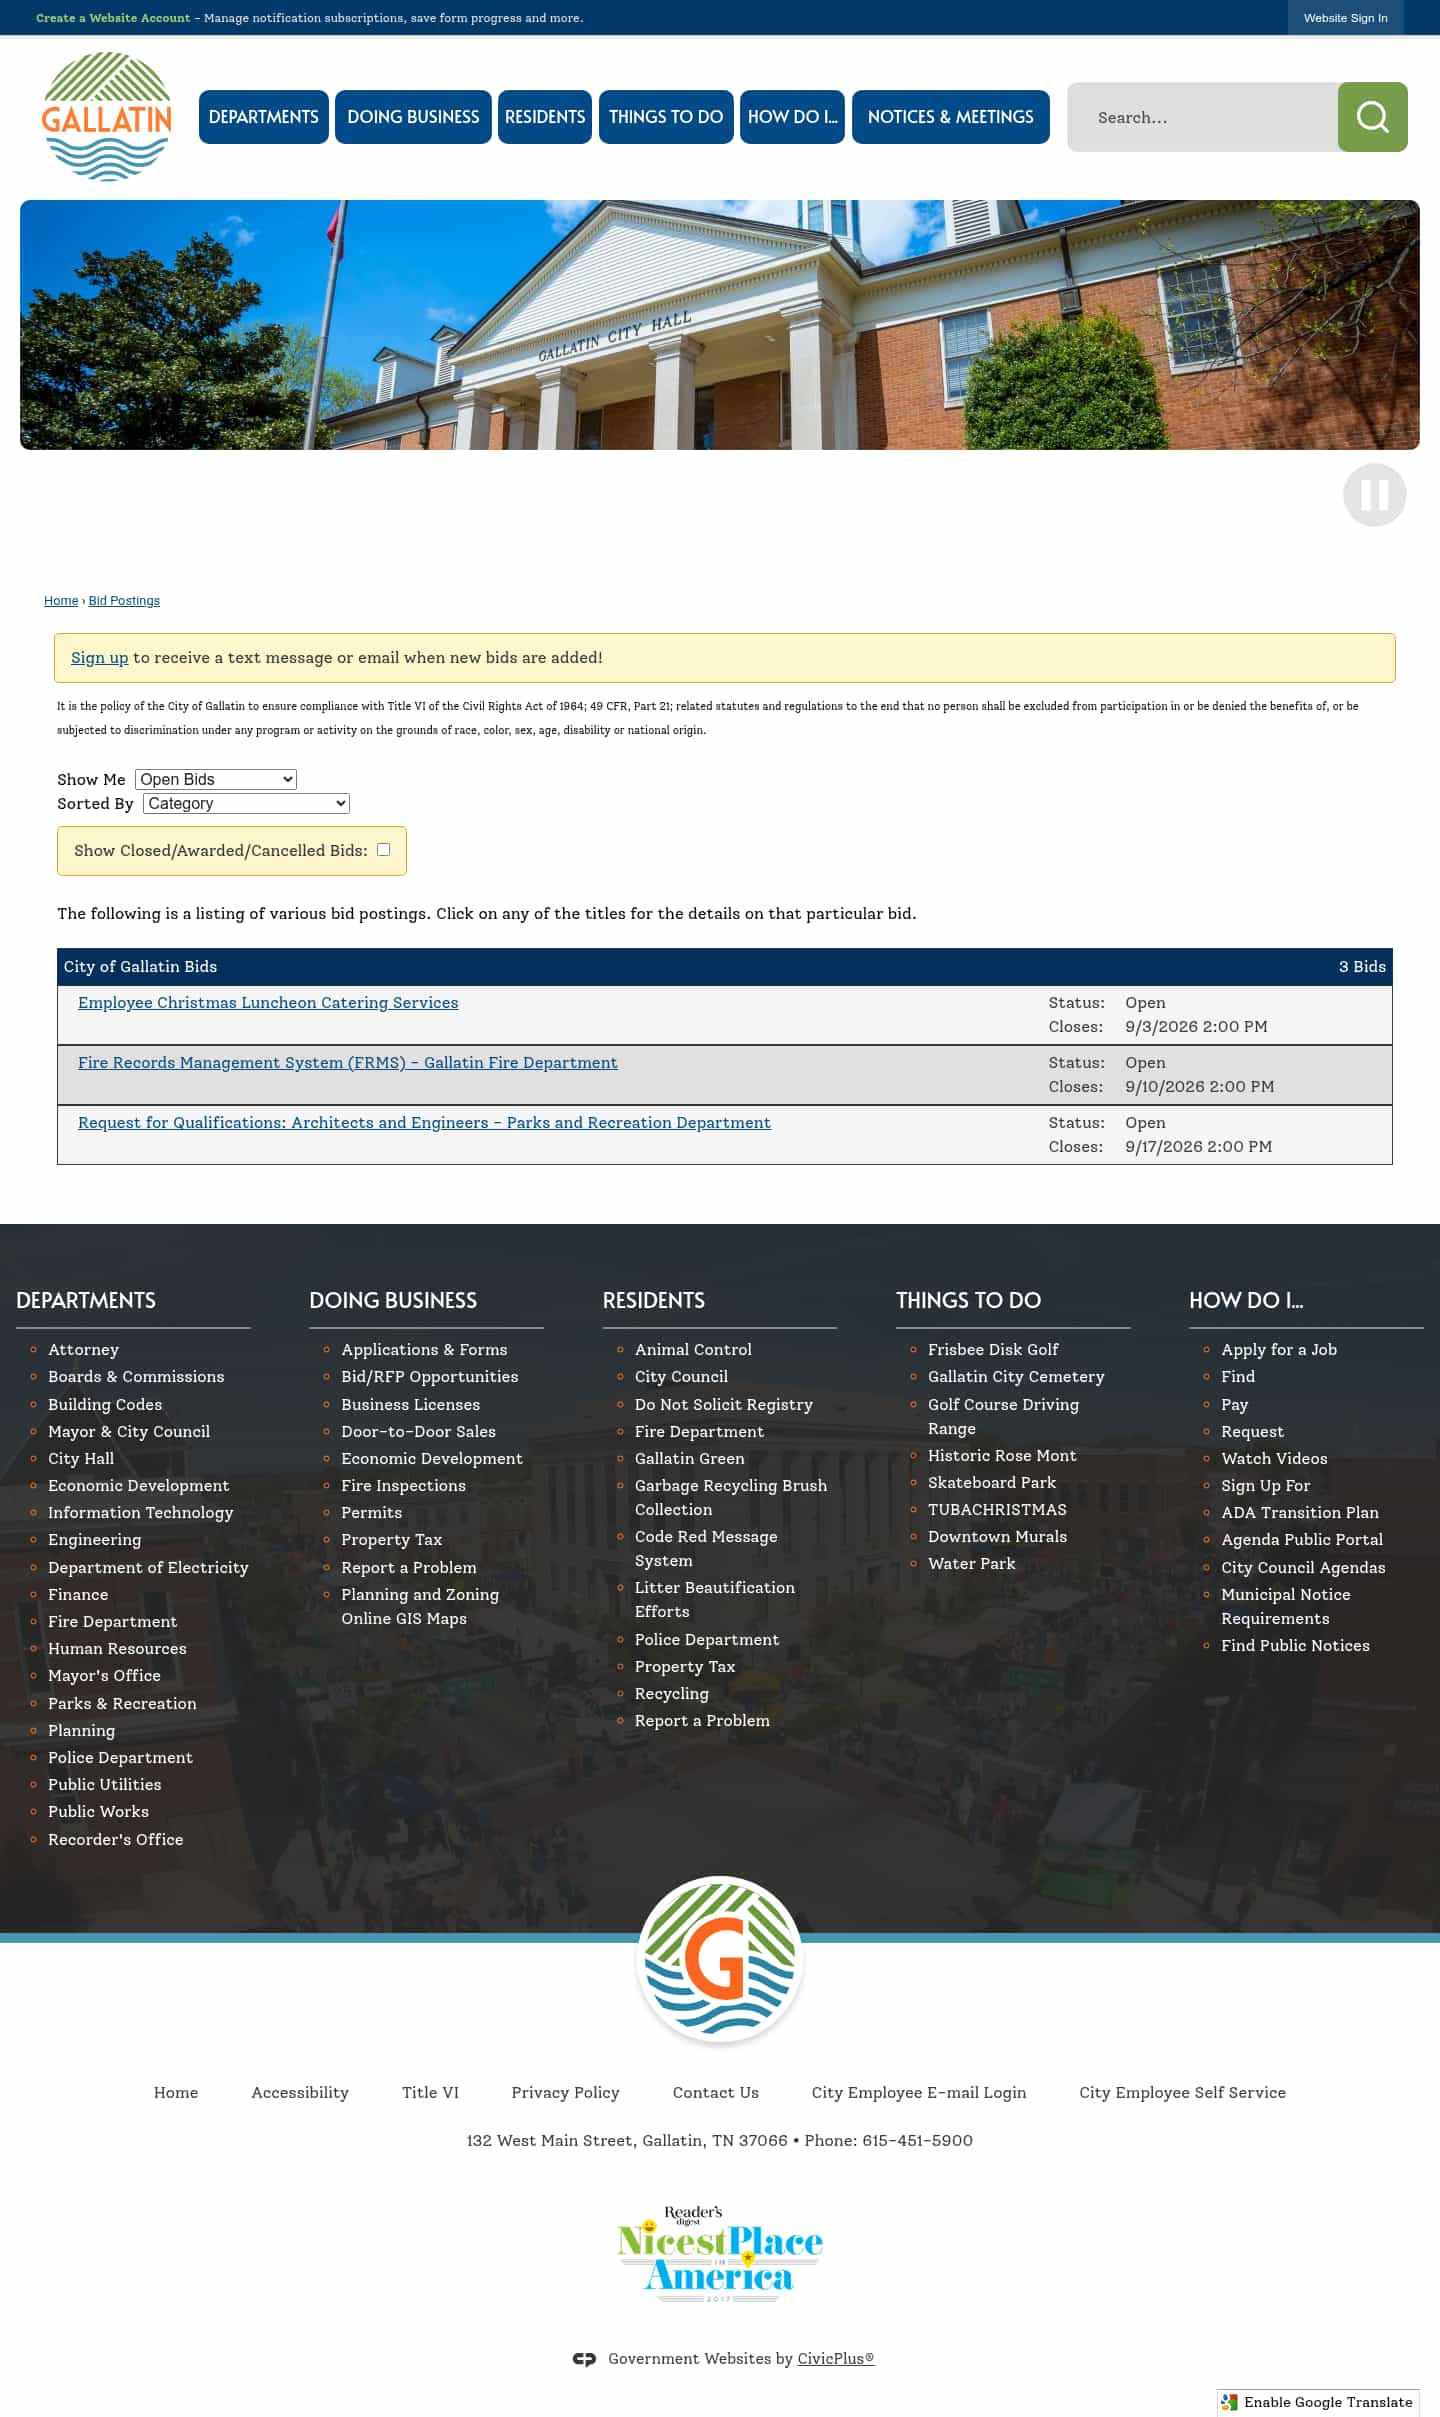This screenshot has width=1440, height=2417.
Task: Pause the banner slideshow
Action: [1374, 495]
